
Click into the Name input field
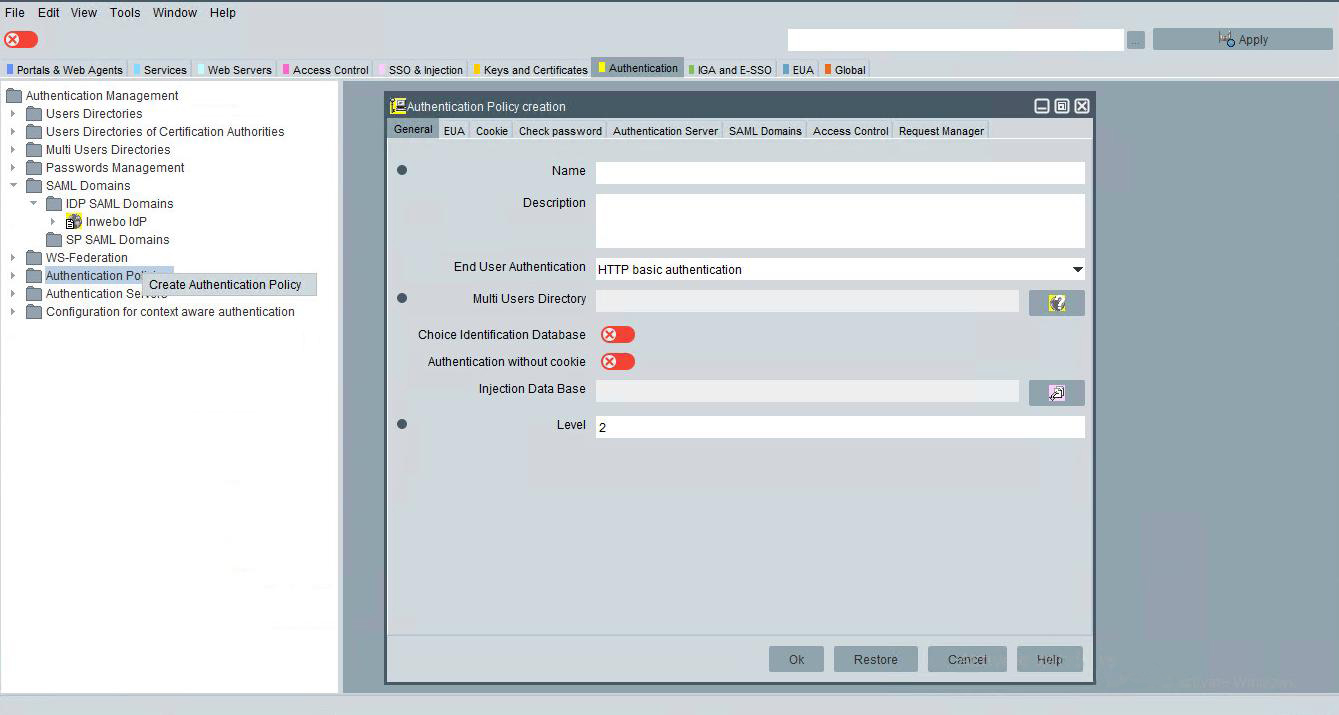point(839,172)
